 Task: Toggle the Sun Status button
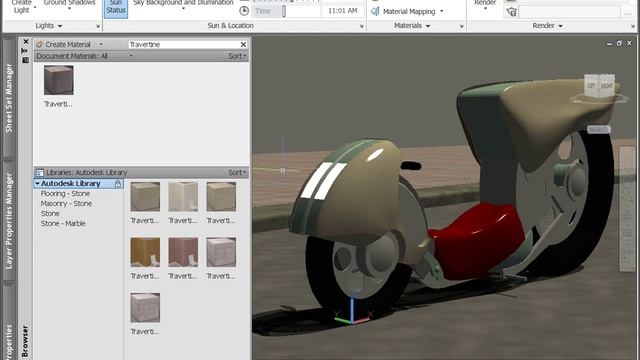116,8
